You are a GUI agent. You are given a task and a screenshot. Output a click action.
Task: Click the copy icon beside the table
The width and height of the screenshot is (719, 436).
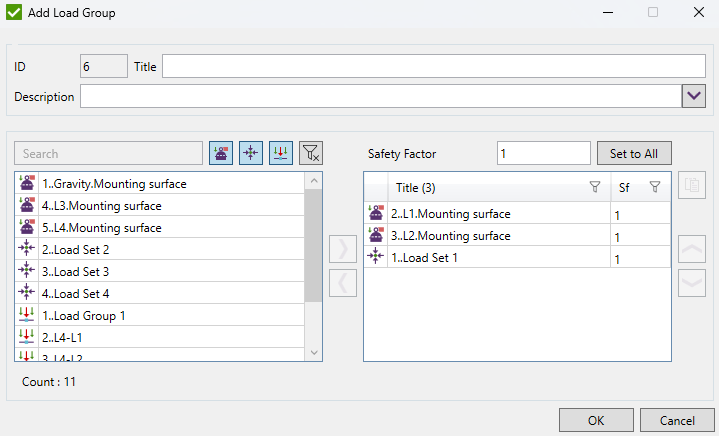tap(690, 185)
